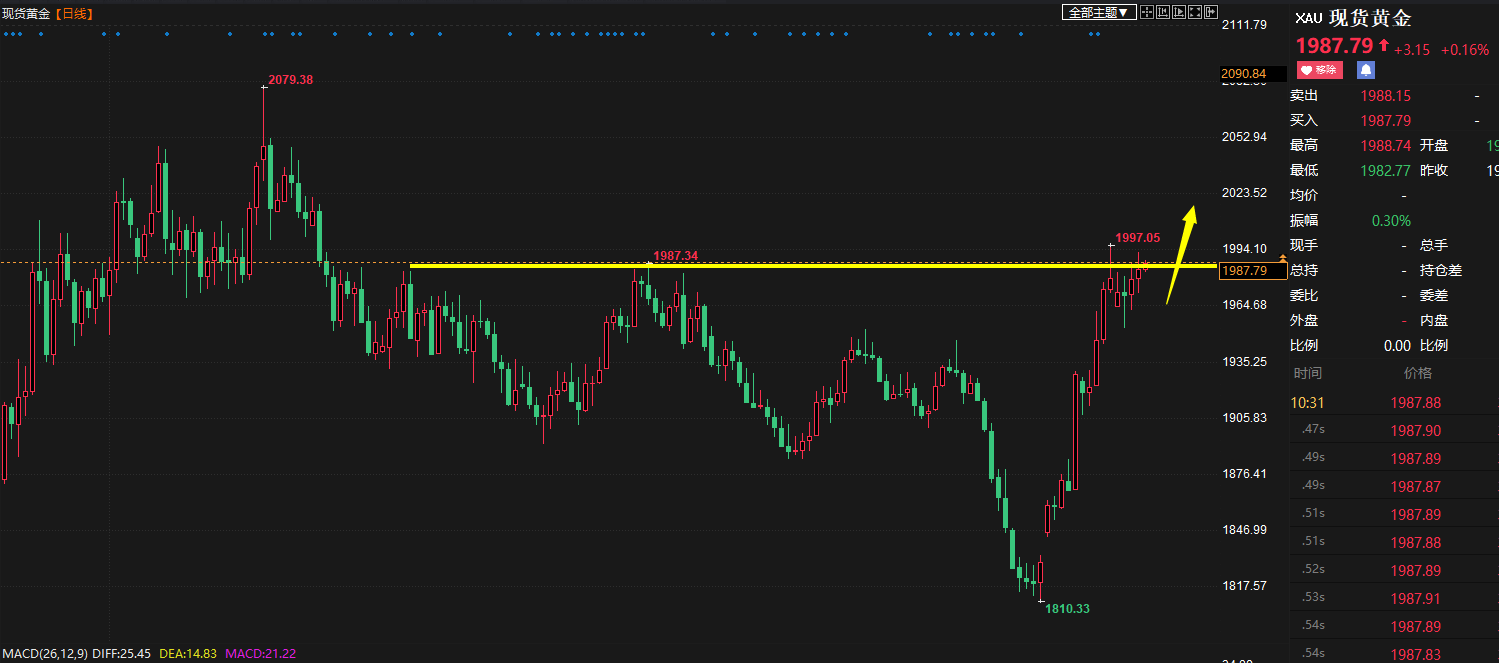This screenshot has width=1499, height=663.
Task: Click the DIFF:25.45 indicator value
Action: click(122, 653)
